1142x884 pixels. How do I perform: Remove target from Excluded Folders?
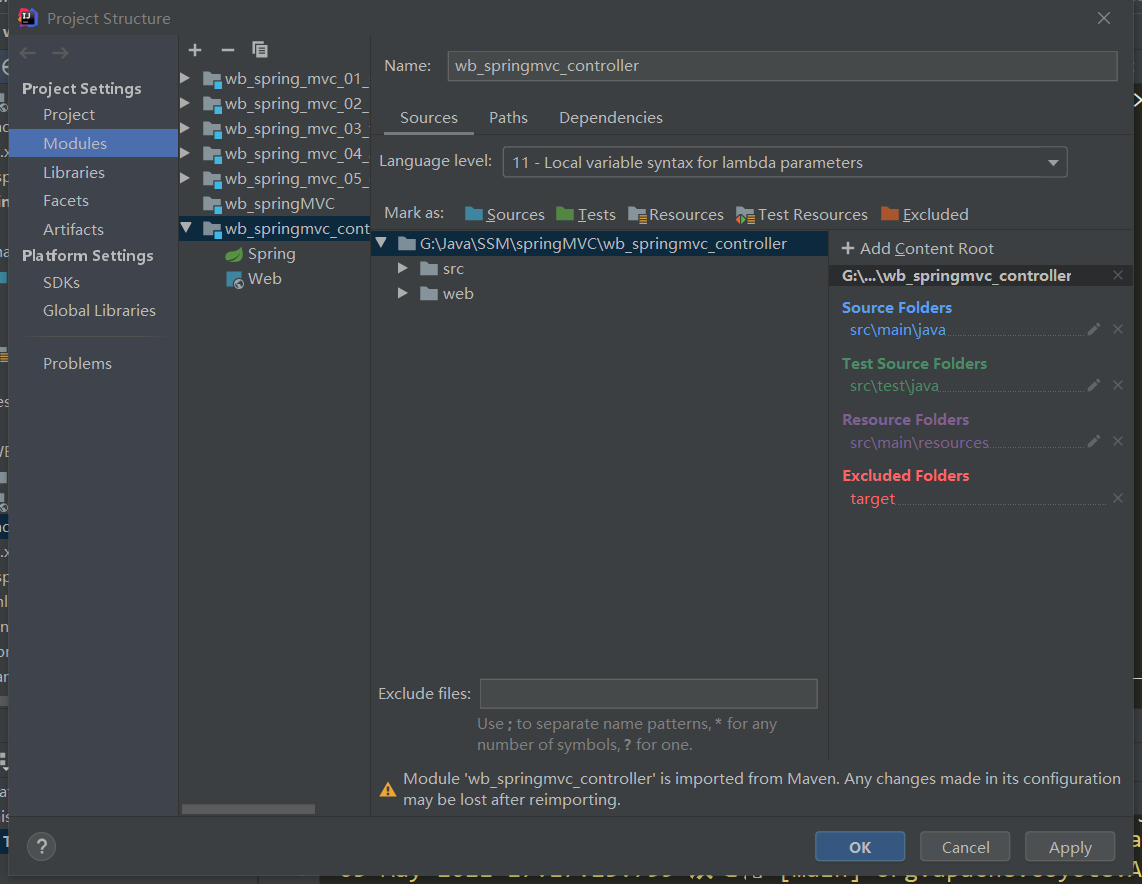pyautogui.click(x=1118, y=498)
